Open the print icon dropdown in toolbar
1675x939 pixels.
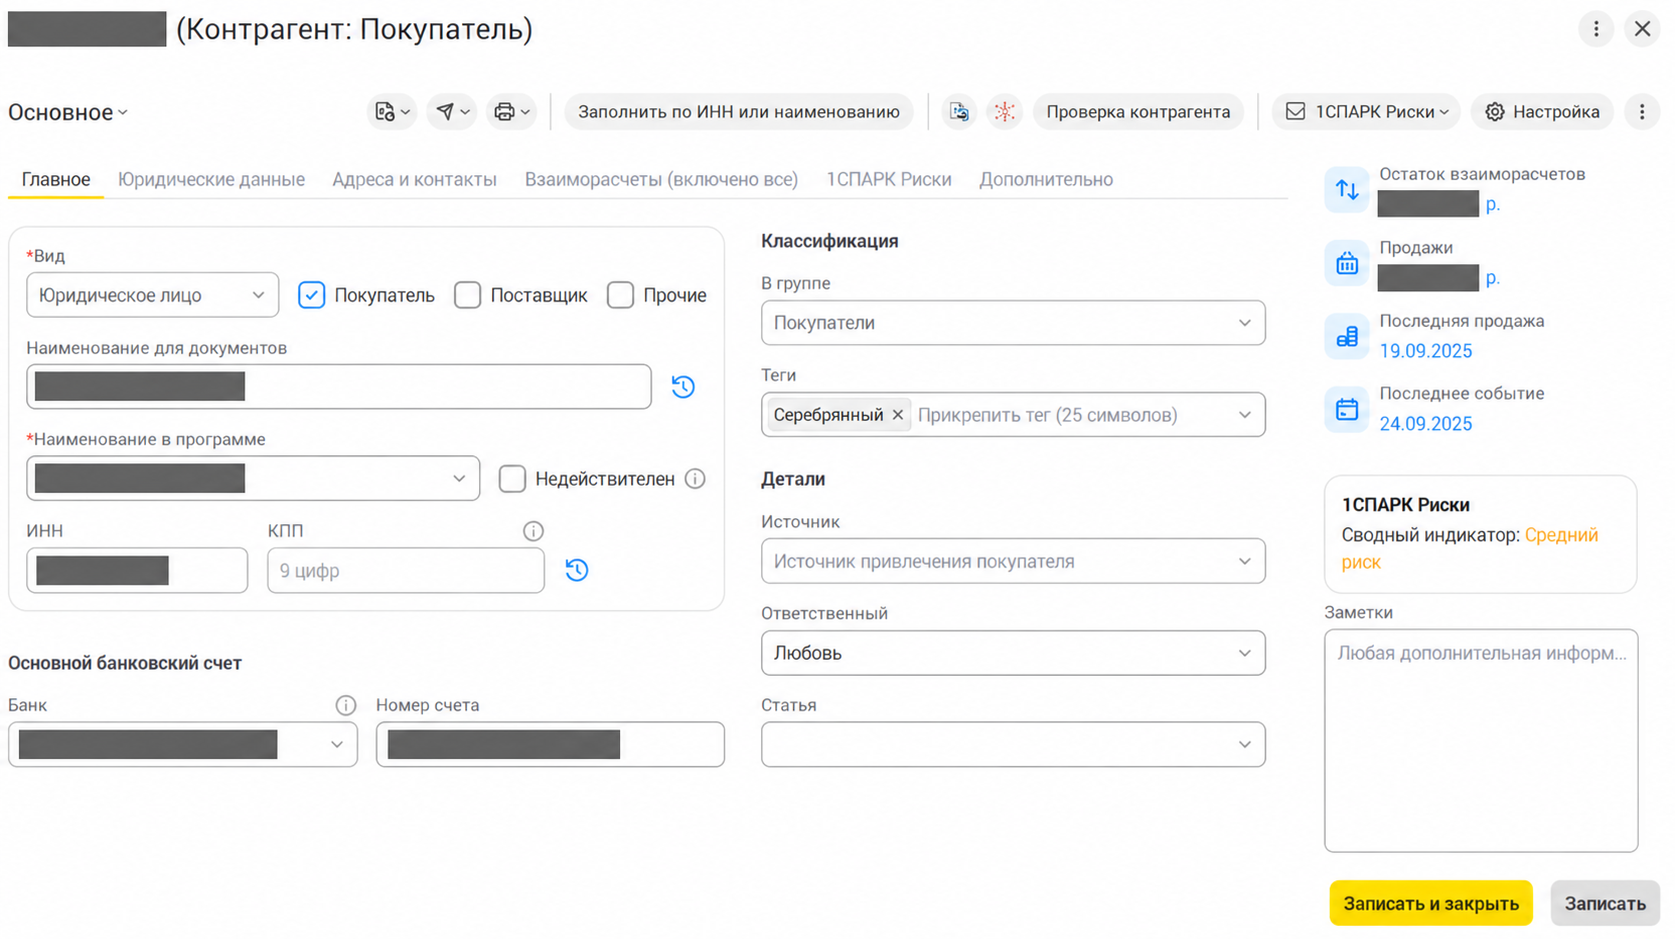[511, 112]
